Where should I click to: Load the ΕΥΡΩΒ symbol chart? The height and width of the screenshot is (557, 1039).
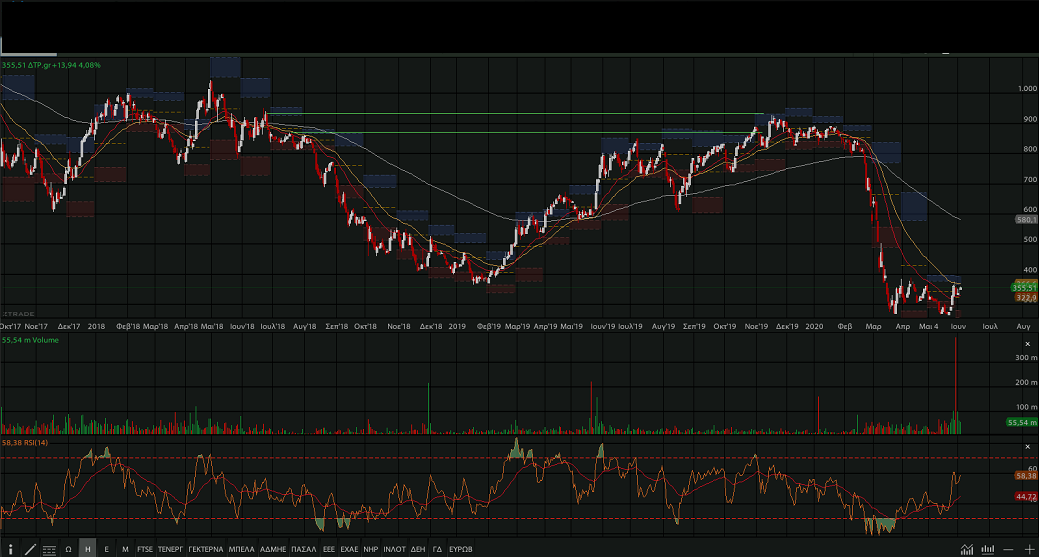[460, 549]
